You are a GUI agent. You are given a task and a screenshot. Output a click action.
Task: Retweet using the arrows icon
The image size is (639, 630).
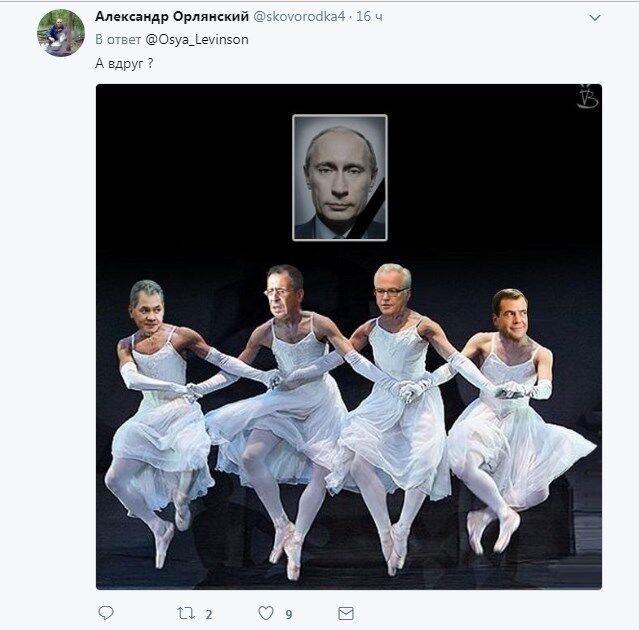point(186,613)
